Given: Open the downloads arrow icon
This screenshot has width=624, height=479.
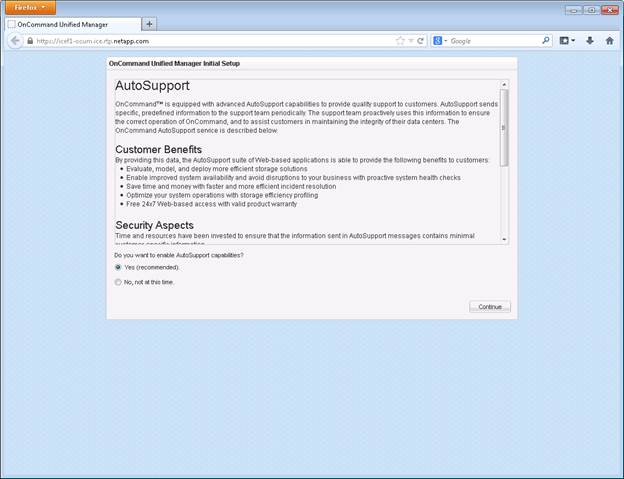Looking at the screenshot, I should [x=590, y=41].
